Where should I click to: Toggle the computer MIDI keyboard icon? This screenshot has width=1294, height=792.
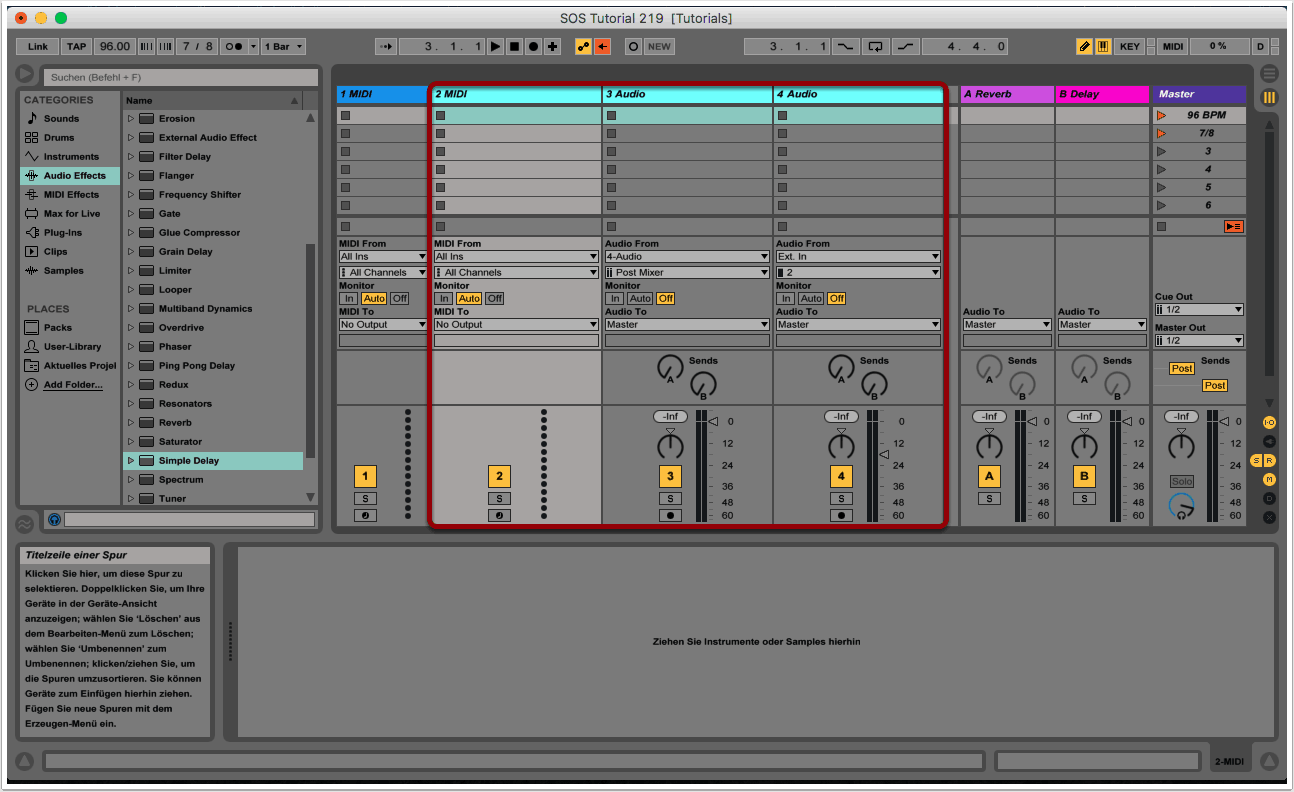pos(1103,47)
